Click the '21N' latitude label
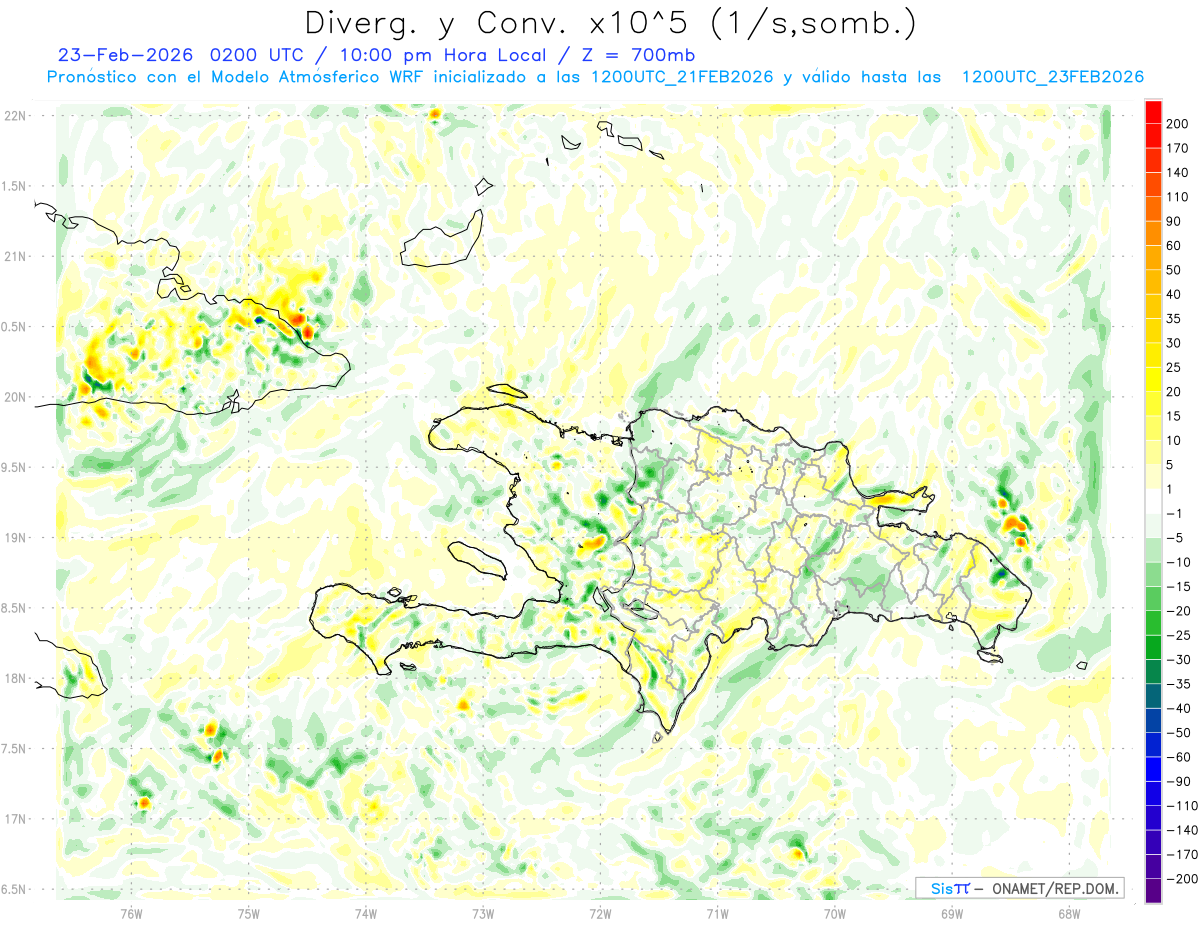Viewport: 1200px width, 927px height. click(x=15, y=257)
